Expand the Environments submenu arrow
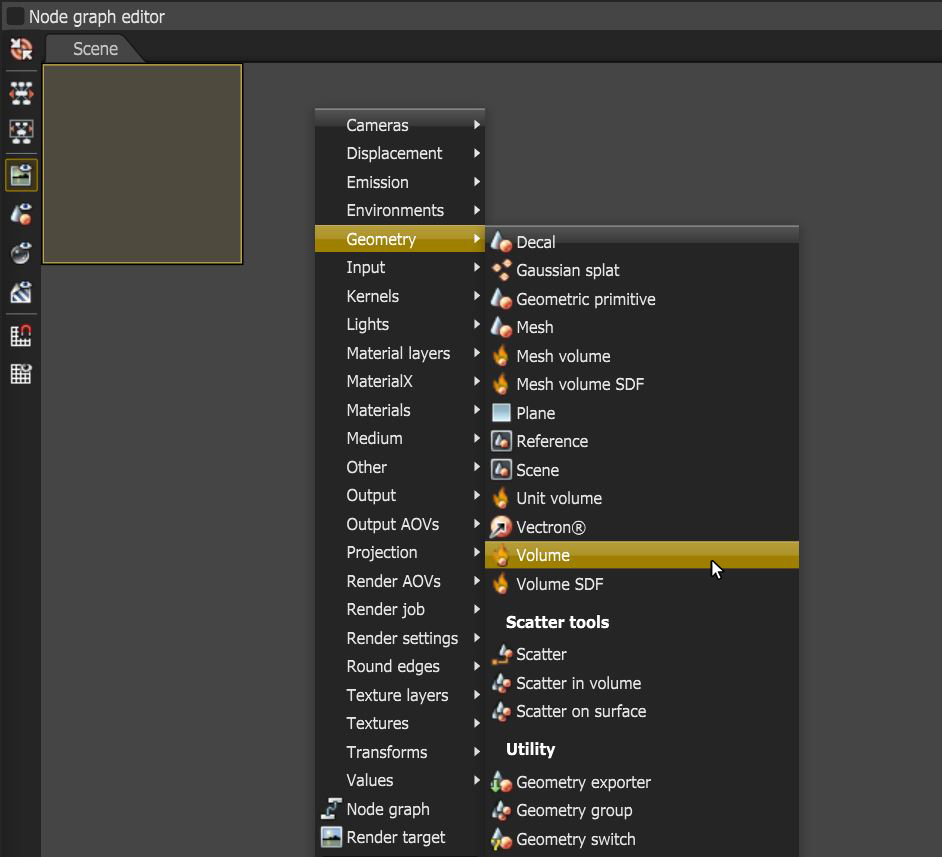 point(476,210)
